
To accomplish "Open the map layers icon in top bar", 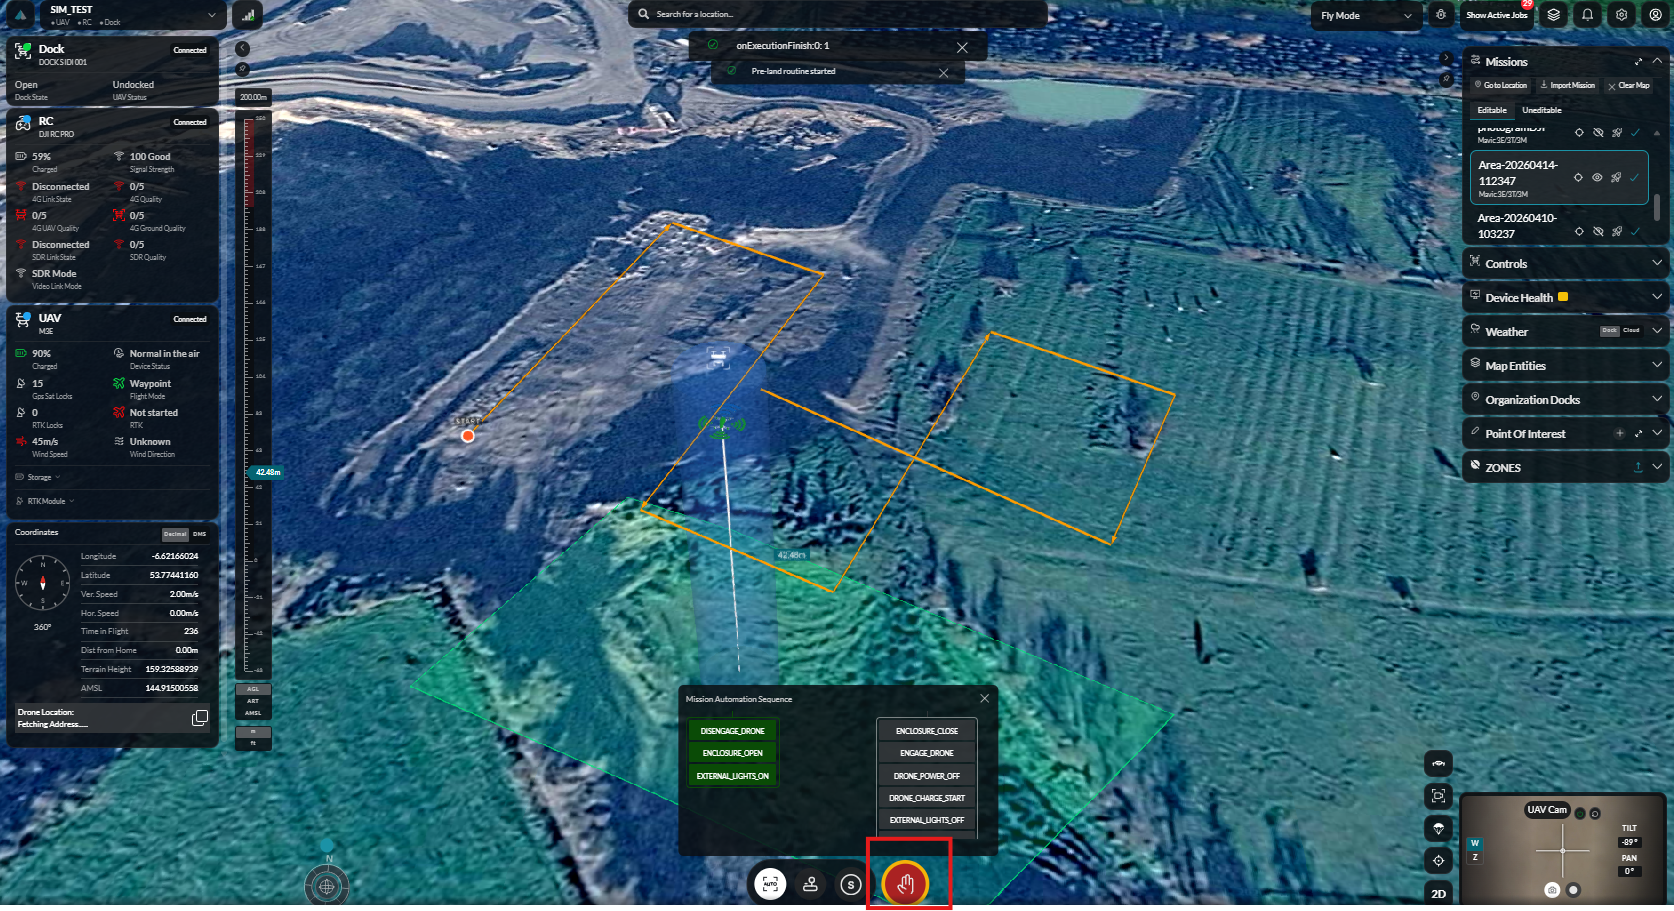I will [1553, 15].
